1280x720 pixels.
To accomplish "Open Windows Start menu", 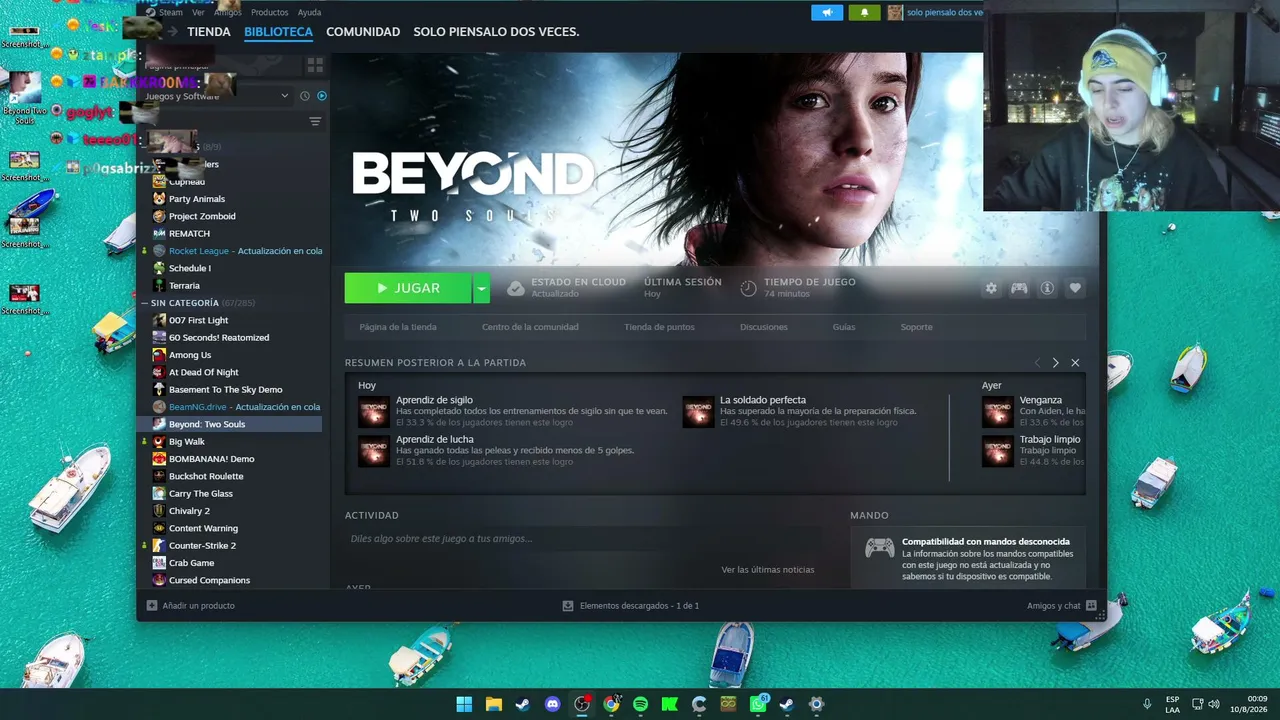I will (x=464, y=704).
